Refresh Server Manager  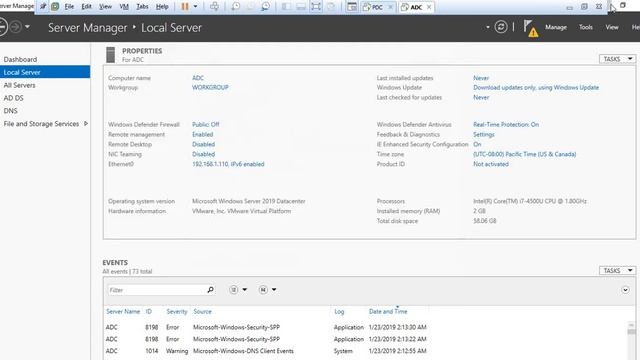(x=501, y=27)
